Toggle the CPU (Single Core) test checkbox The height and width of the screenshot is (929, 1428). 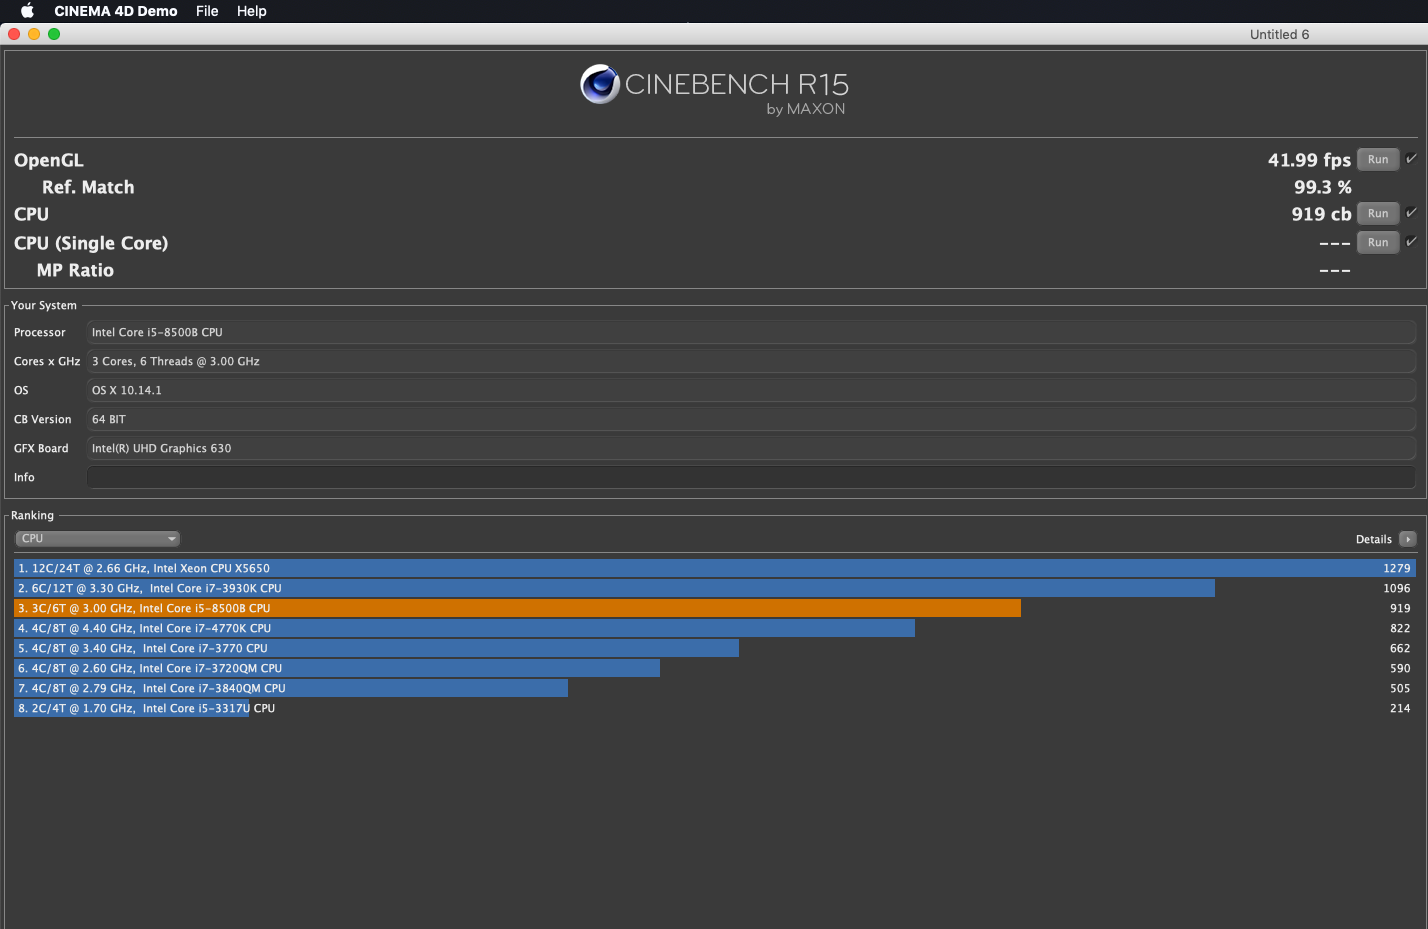pos(1411,242)
